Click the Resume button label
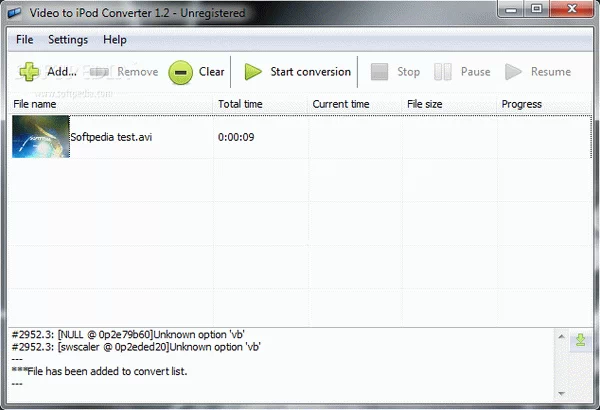This screenshot has width=600, height=410. click(551, 72)
